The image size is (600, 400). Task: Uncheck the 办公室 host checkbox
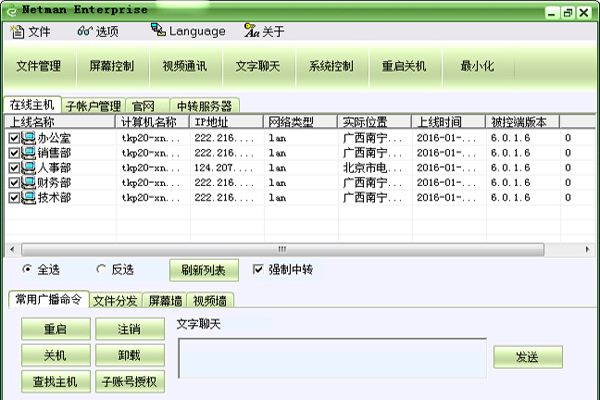pos(14,138)
